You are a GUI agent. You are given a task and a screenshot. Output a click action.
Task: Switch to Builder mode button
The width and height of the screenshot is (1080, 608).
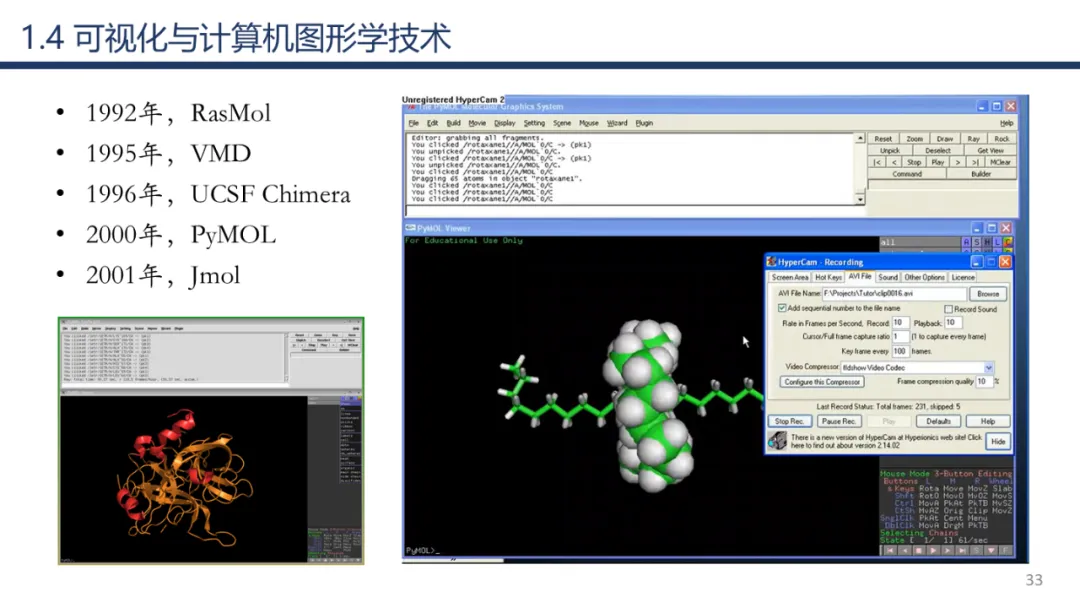(982, 174)
